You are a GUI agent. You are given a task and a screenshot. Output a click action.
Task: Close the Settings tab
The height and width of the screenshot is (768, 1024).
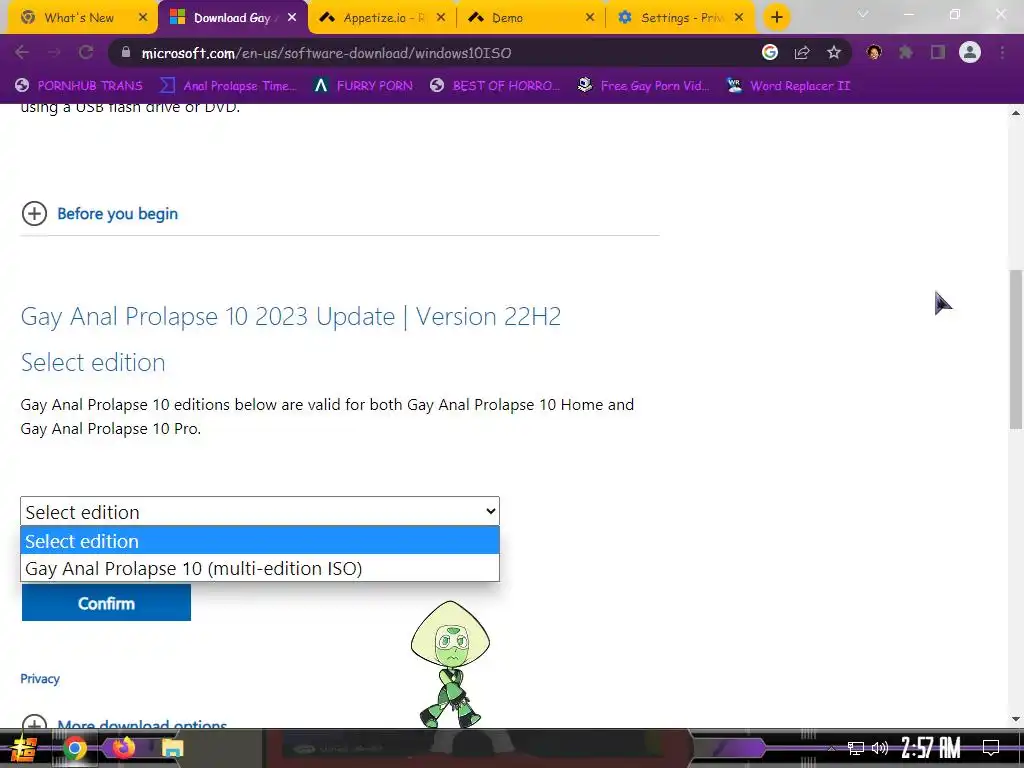coord(739,18)
